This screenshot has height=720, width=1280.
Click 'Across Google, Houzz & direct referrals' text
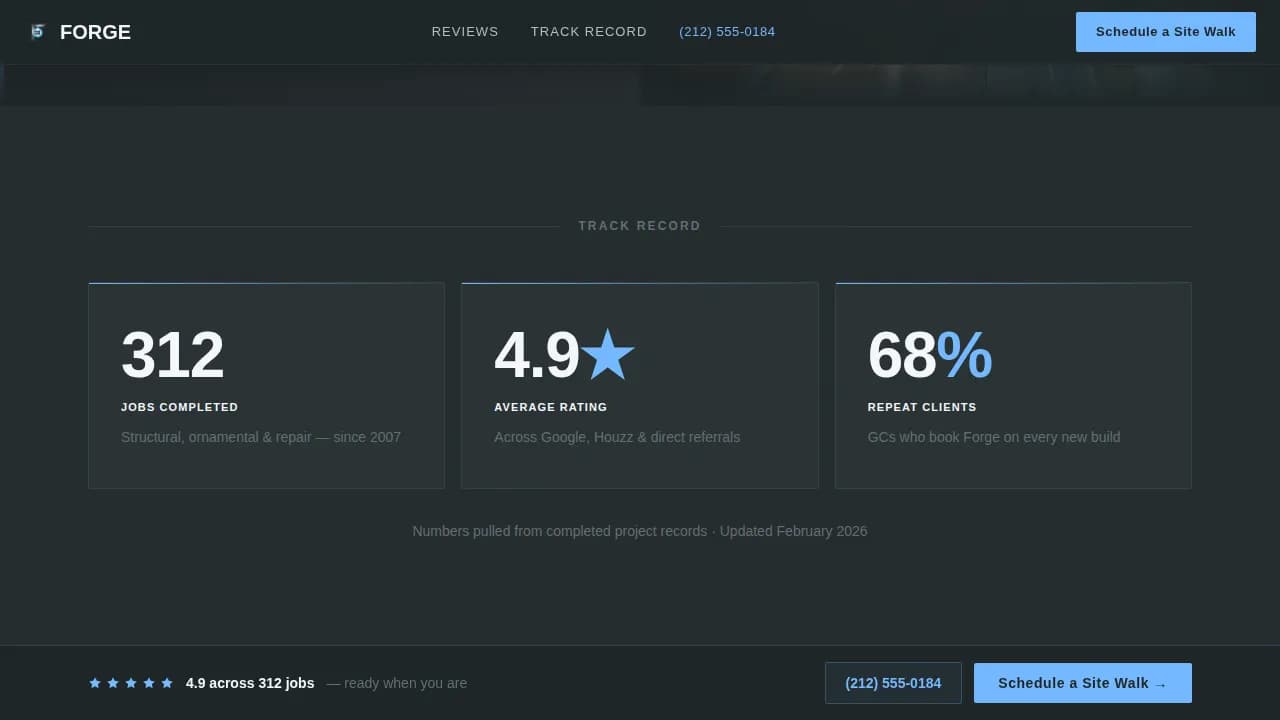click(617, 437)
